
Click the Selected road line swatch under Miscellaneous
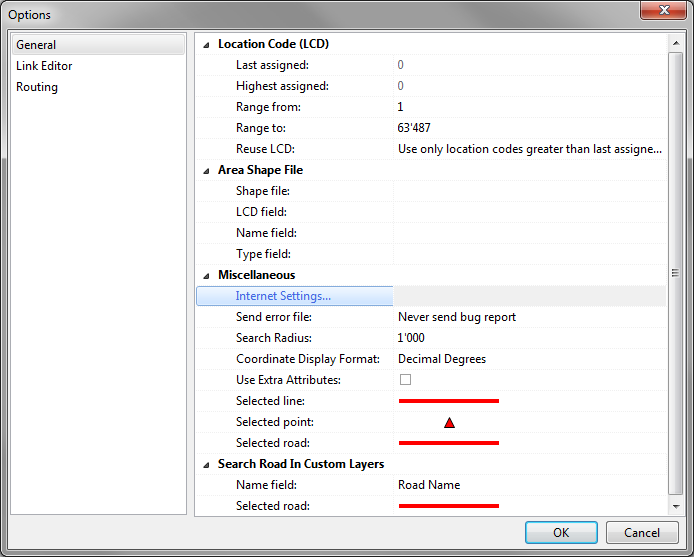coord(448,443)
